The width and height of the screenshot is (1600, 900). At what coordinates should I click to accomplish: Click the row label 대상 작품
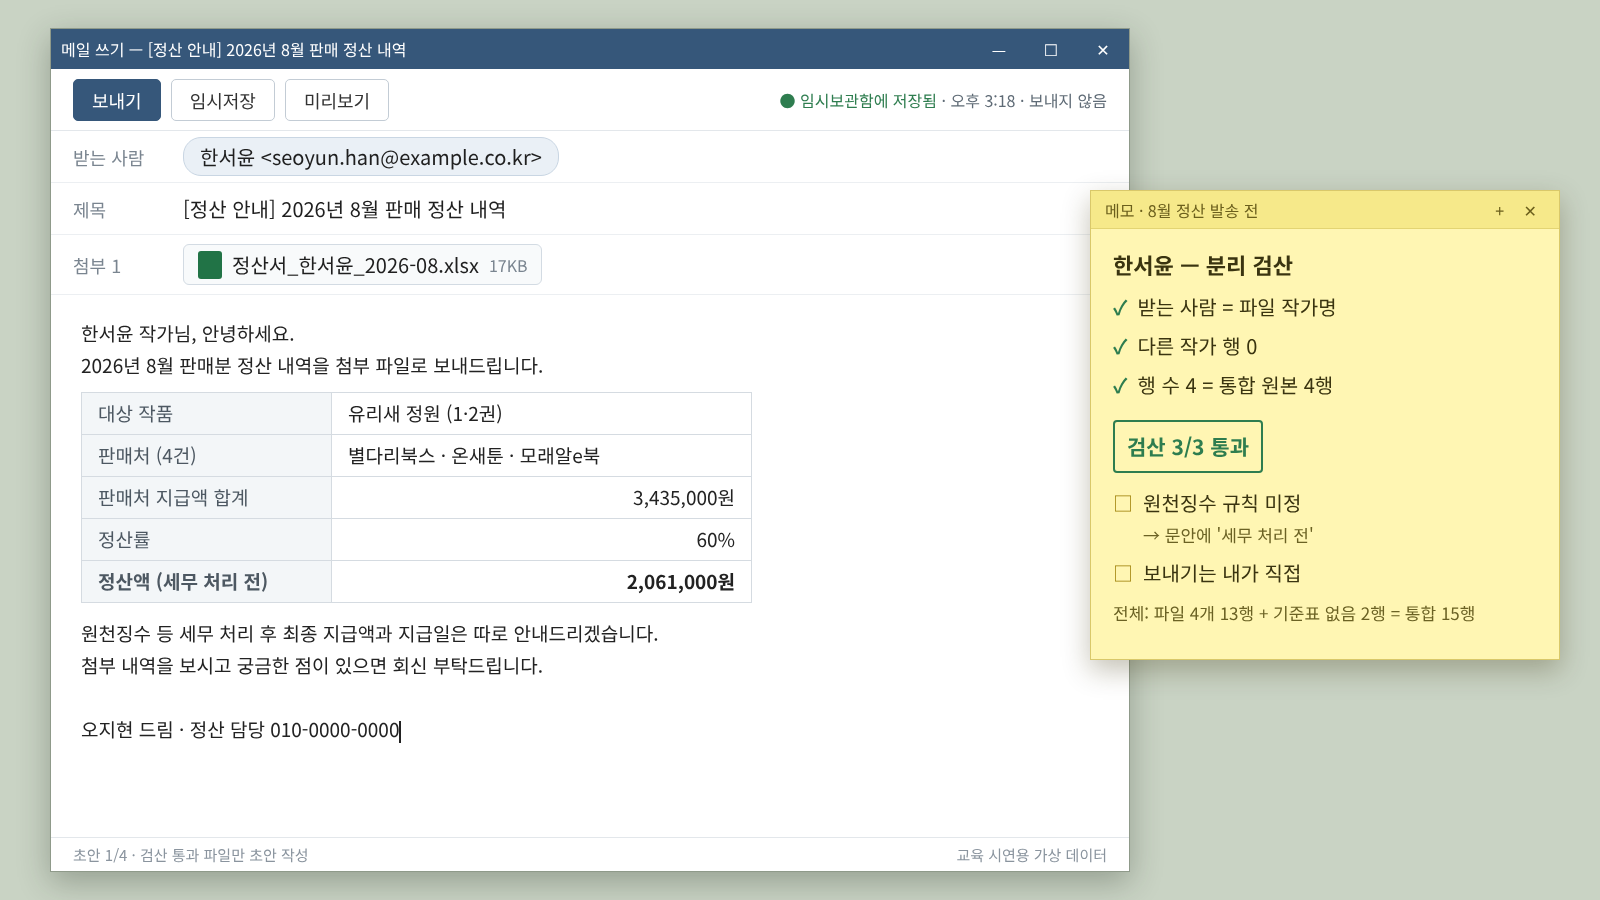point(135,413)
